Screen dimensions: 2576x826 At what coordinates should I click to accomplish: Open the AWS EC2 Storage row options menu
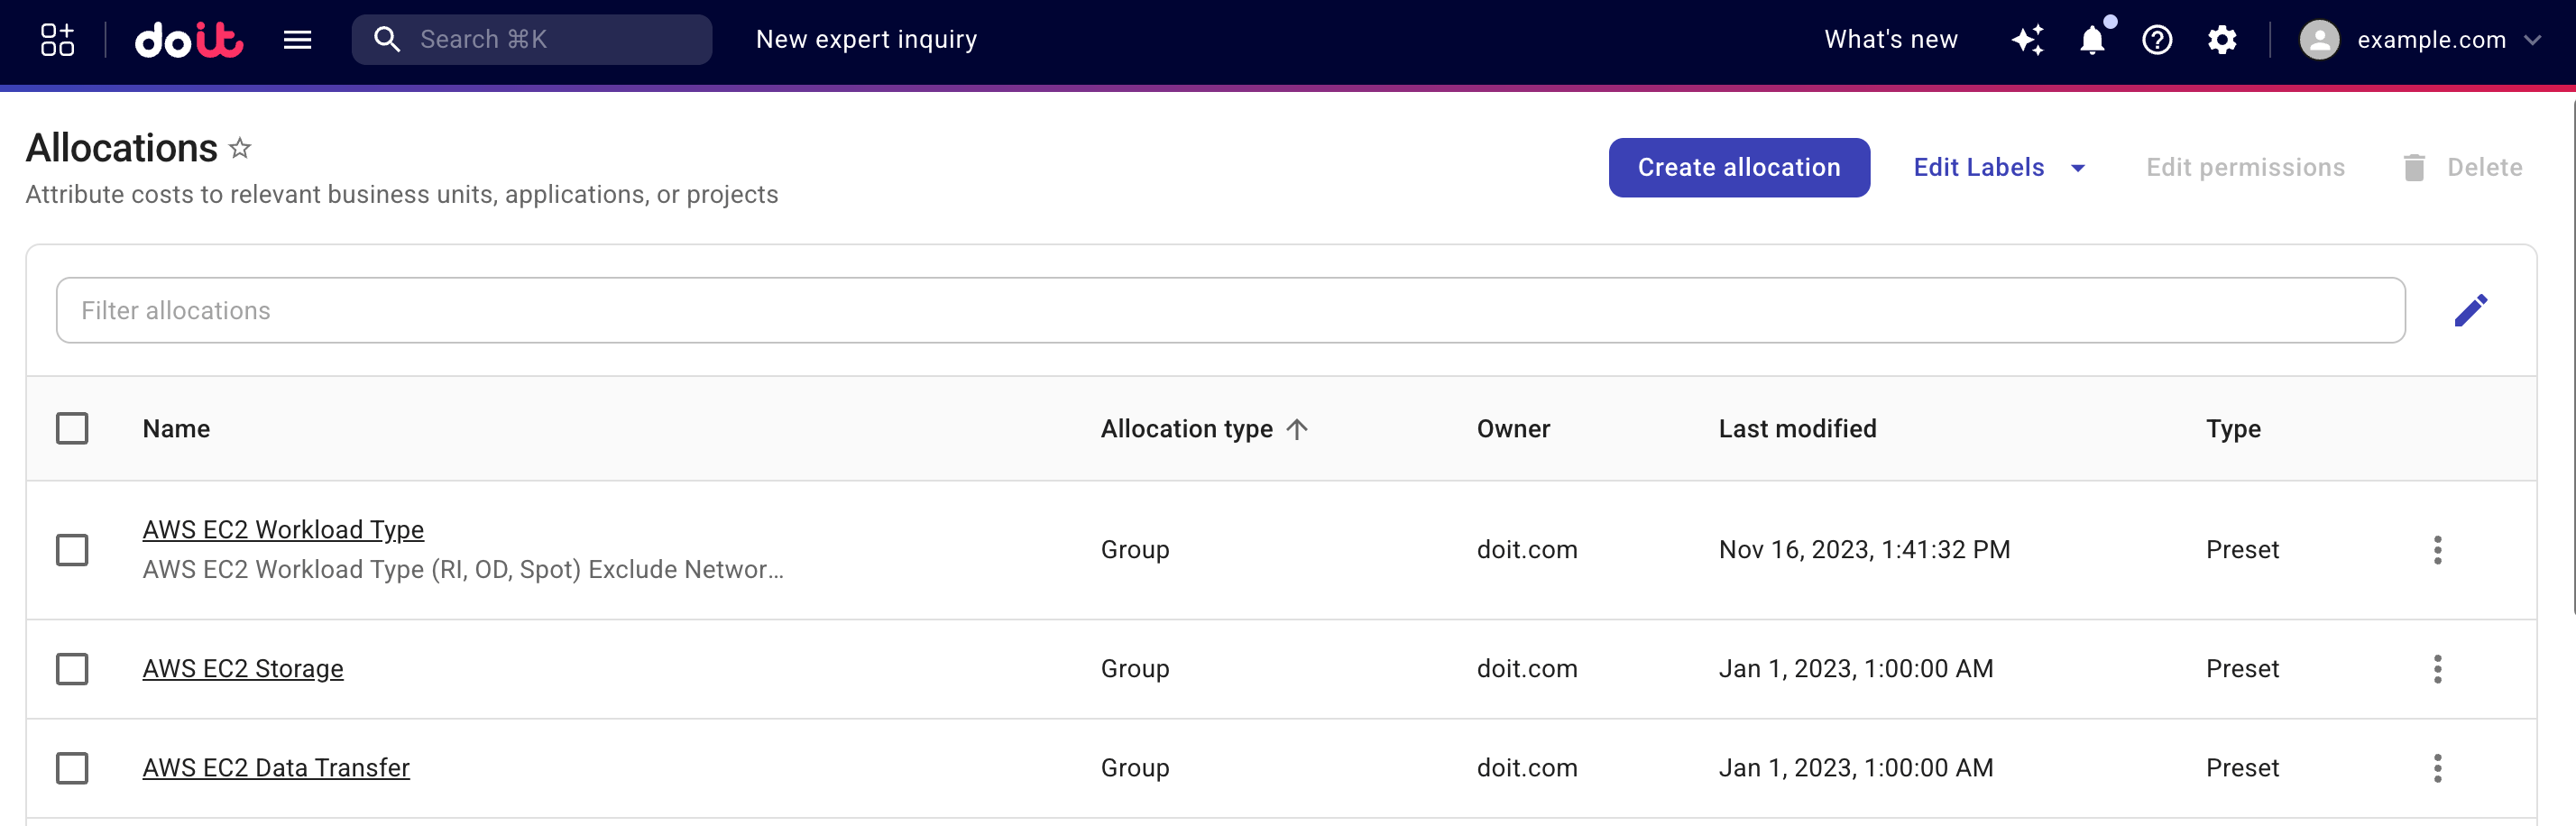(2438, 668)
